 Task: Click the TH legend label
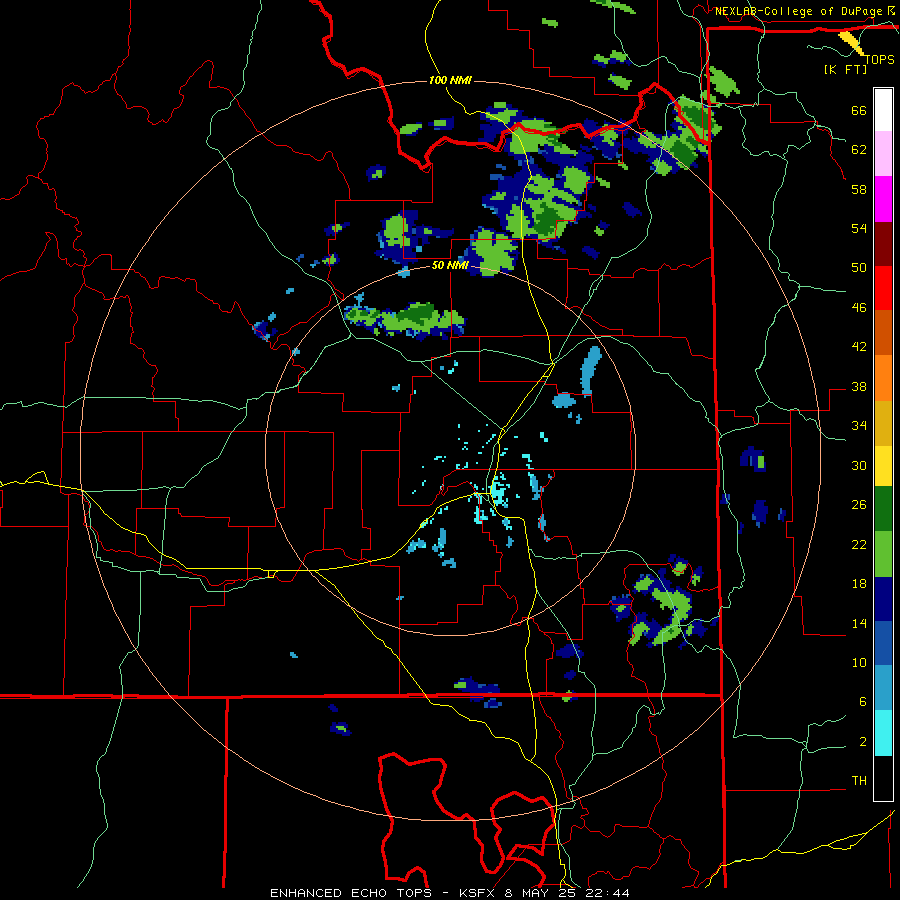click(x=859, y=781)
